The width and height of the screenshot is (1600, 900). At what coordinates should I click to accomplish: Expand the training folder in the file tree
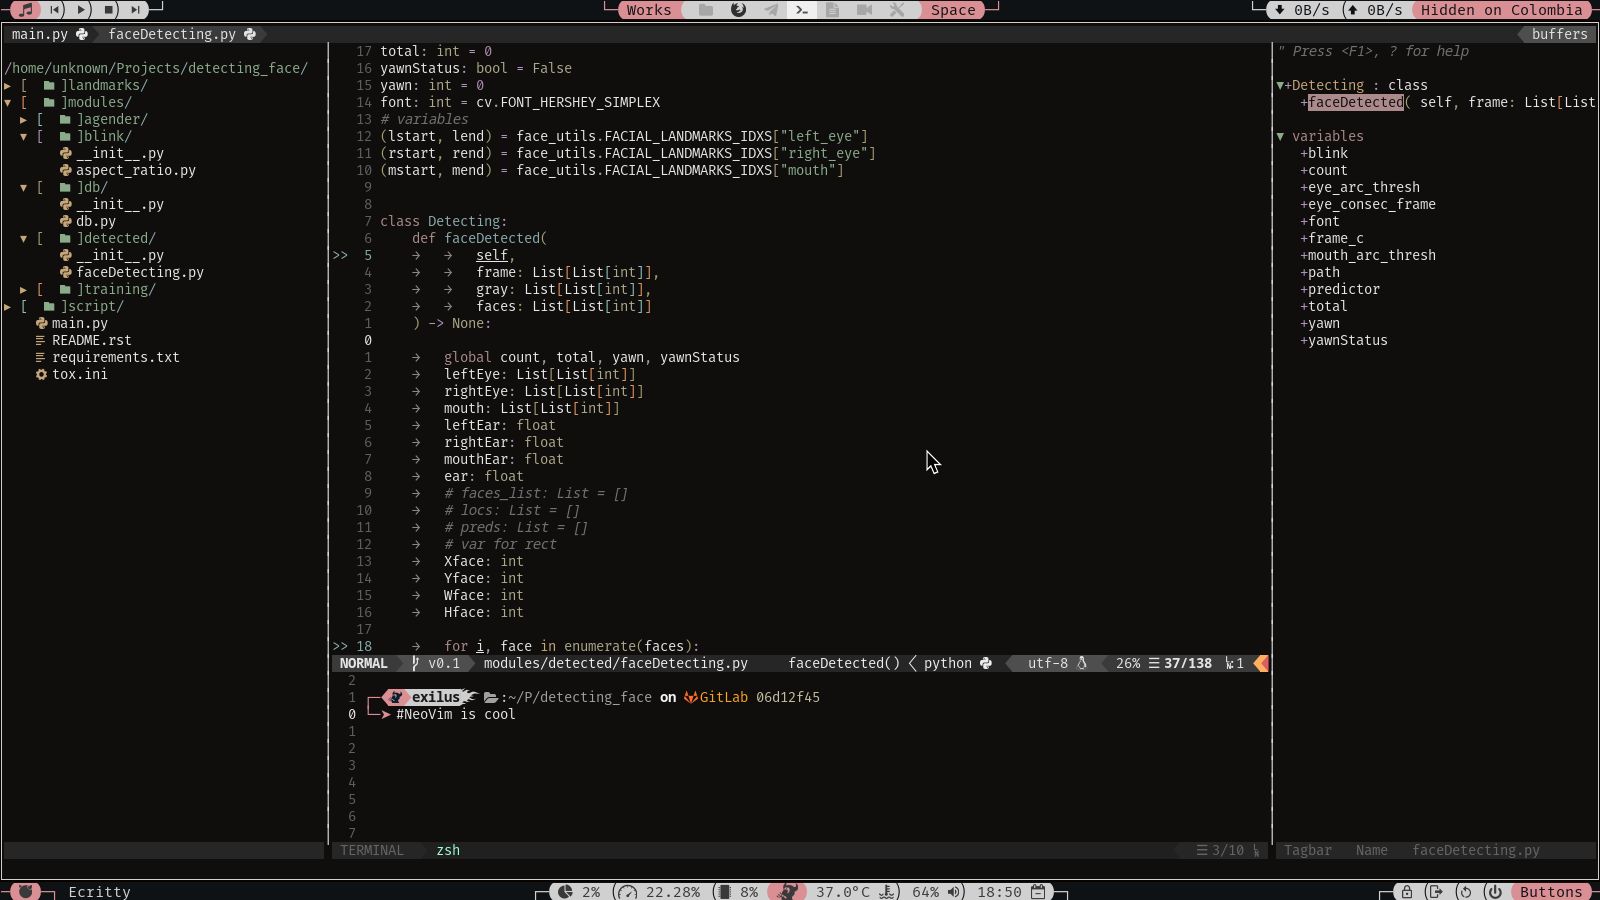pyautogui.click(x=24, y=289)
